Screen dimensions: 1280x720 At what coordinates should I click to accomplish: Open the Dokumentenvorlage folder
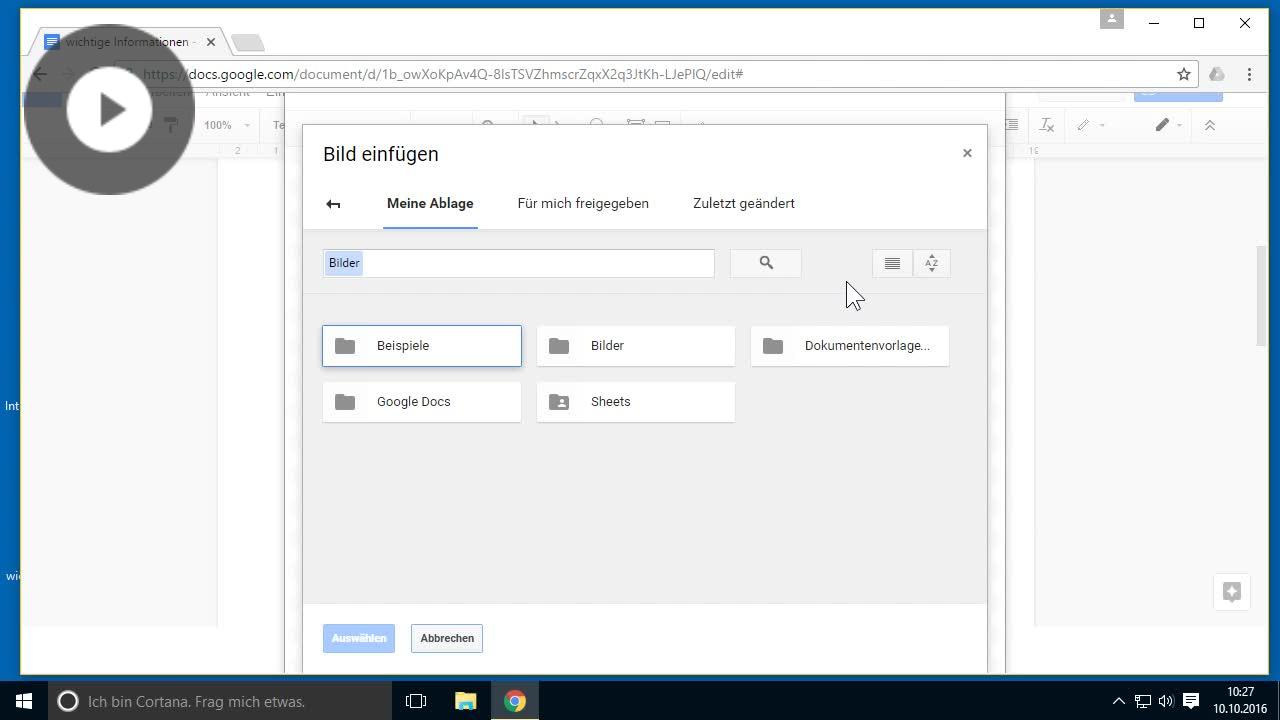coord(849,345)
